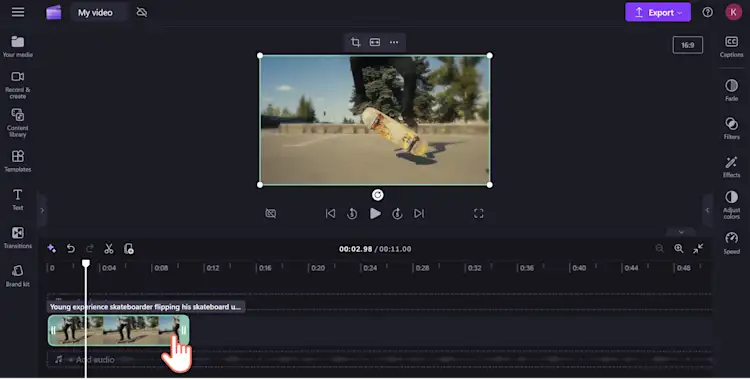
Task: Change the 16:9 aspect ratio
Action: click(687, 45)
